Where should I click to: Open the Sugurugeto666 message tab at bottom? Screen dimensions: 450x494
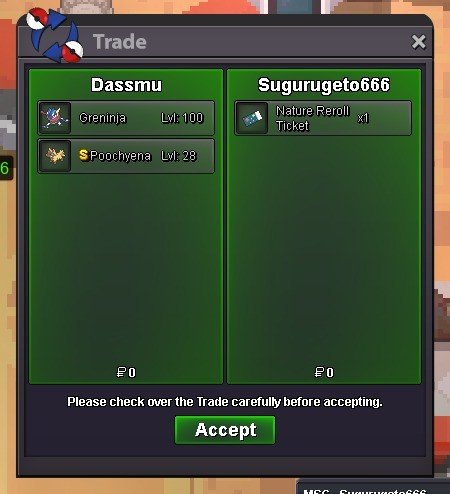(x=373, y=489)
